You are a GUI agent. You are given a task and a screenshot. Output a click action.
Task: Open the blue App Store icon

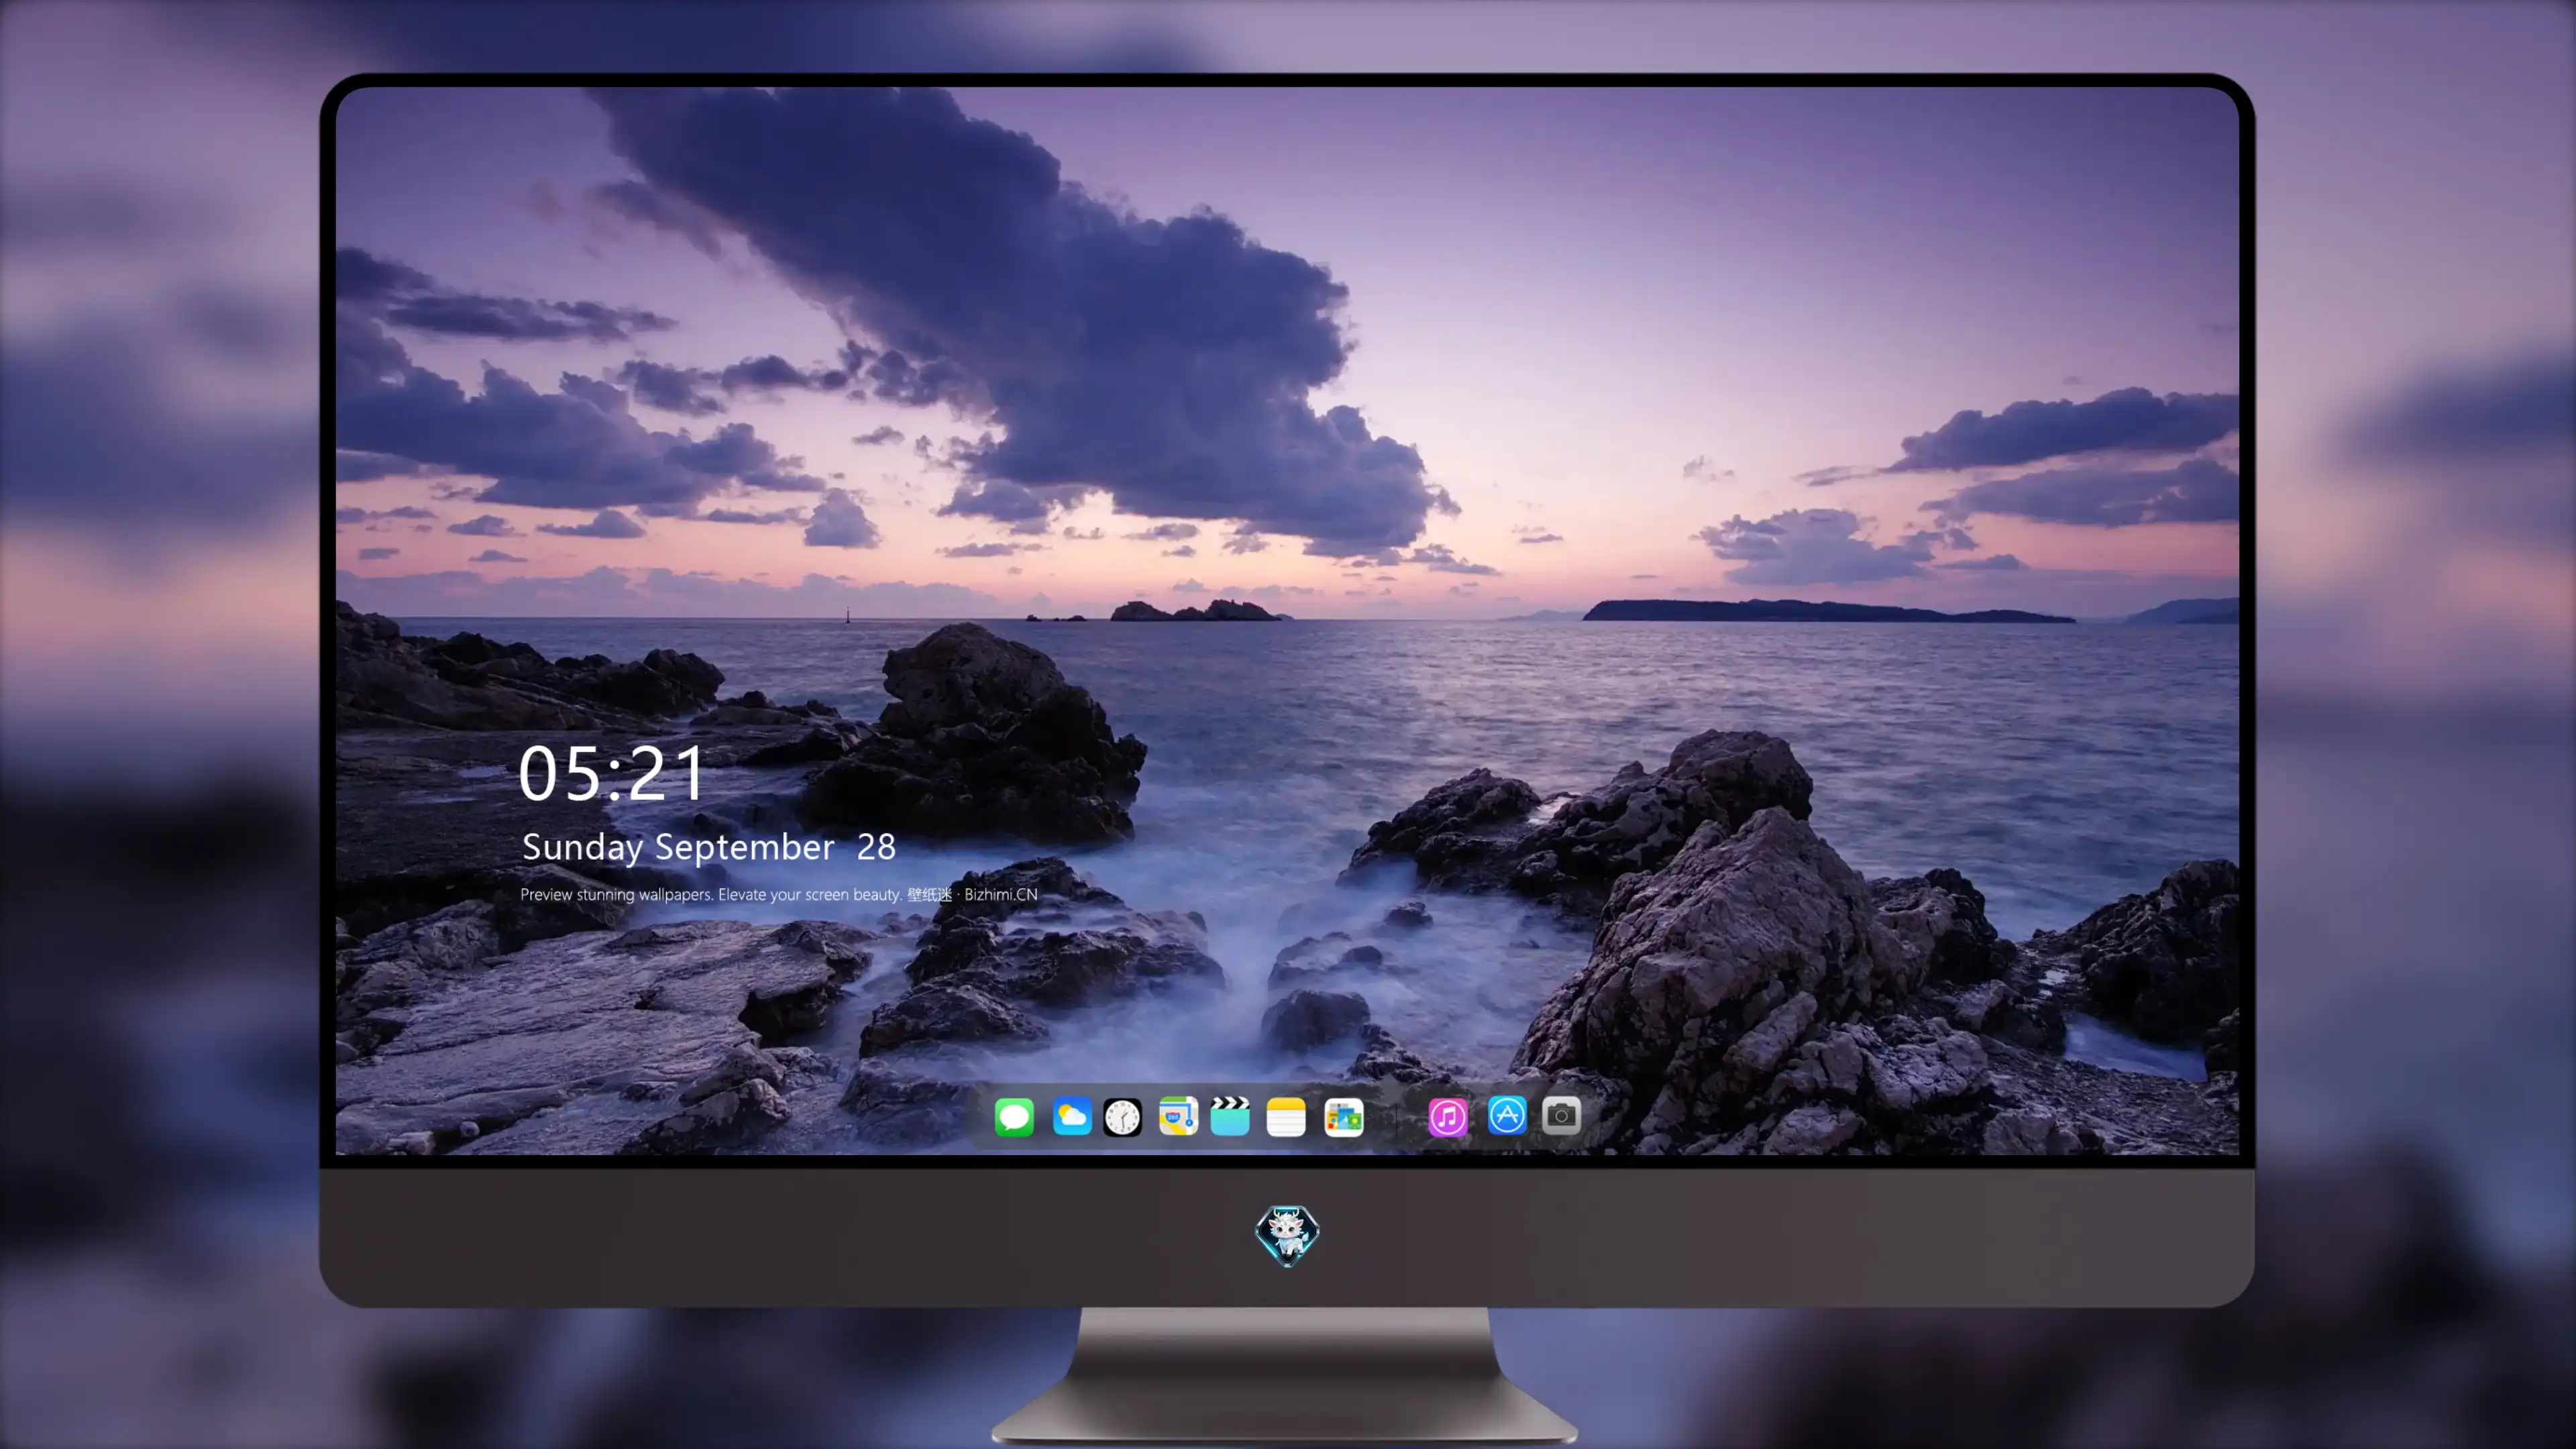(1507, 1115)
